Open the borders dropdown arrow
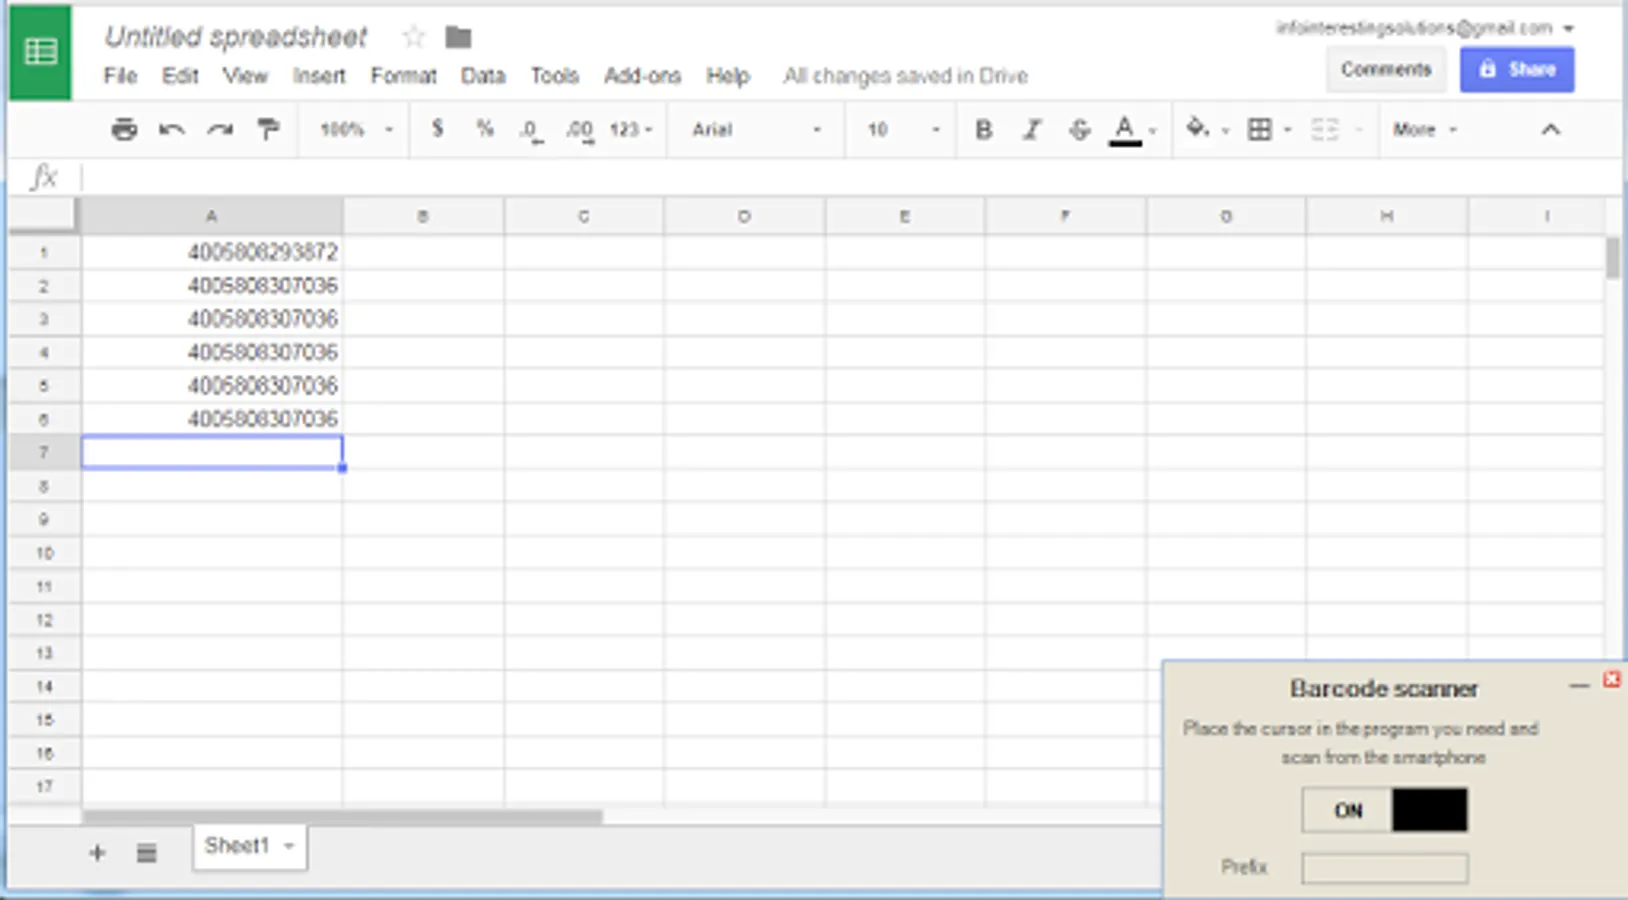 tap(1287, 130)
